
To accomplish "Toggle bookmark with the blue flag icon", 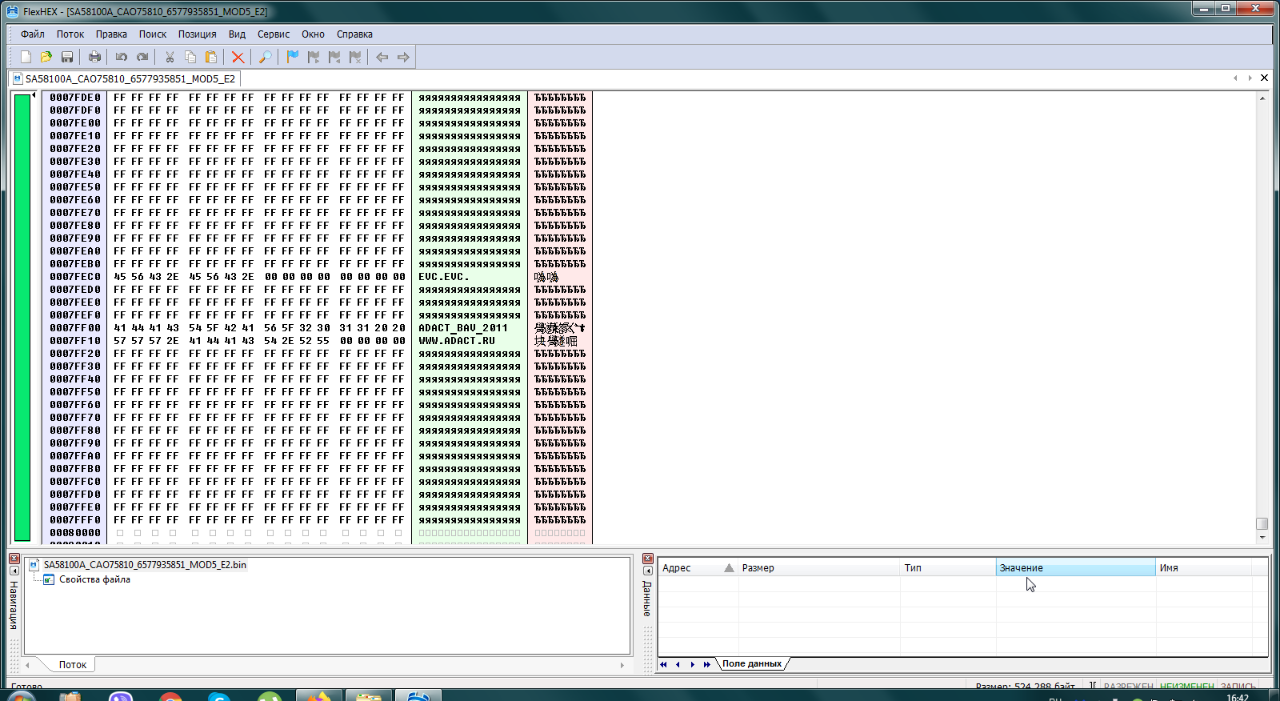I will point(292,57).
